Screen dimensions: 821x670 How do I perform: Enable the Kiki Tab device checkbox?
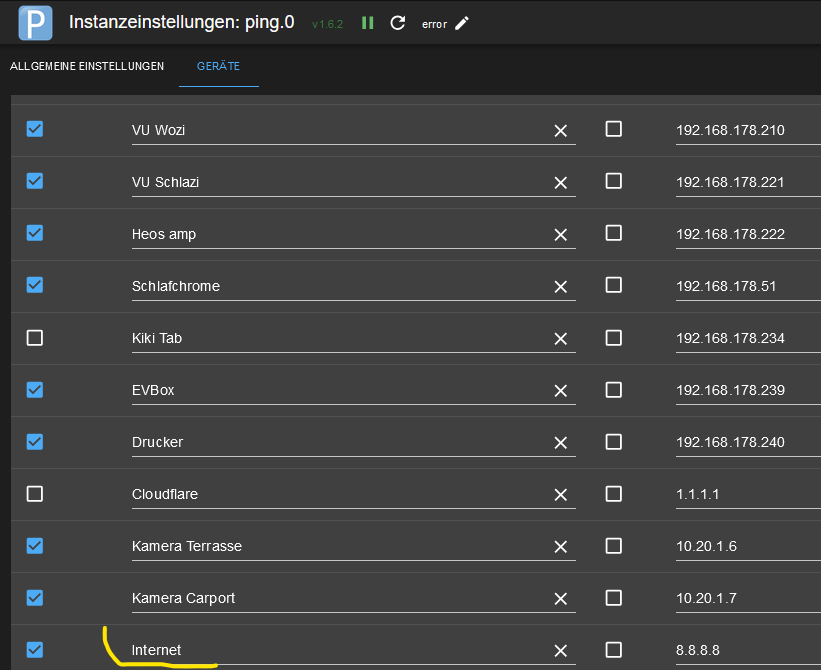[x=35, y=338]
